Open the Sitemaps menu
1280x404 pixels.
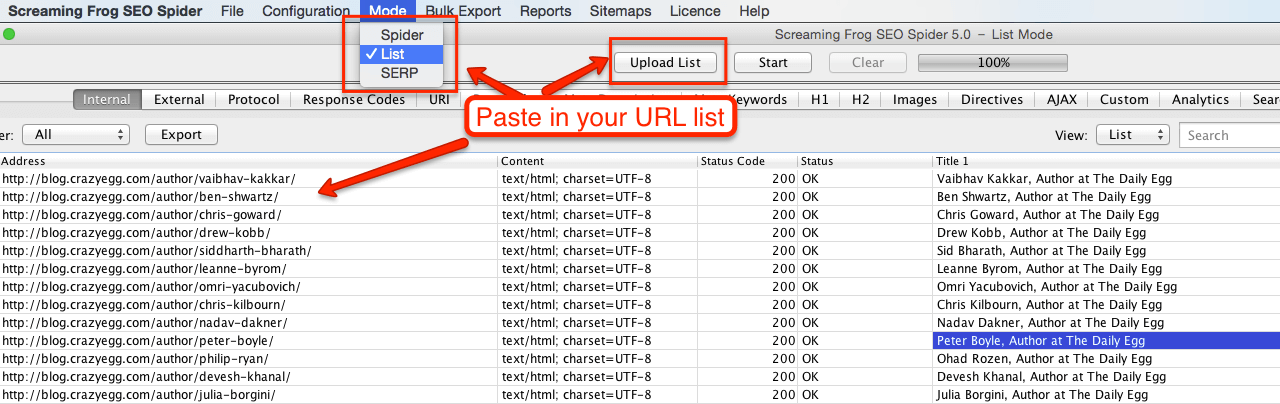pos(621,11)
